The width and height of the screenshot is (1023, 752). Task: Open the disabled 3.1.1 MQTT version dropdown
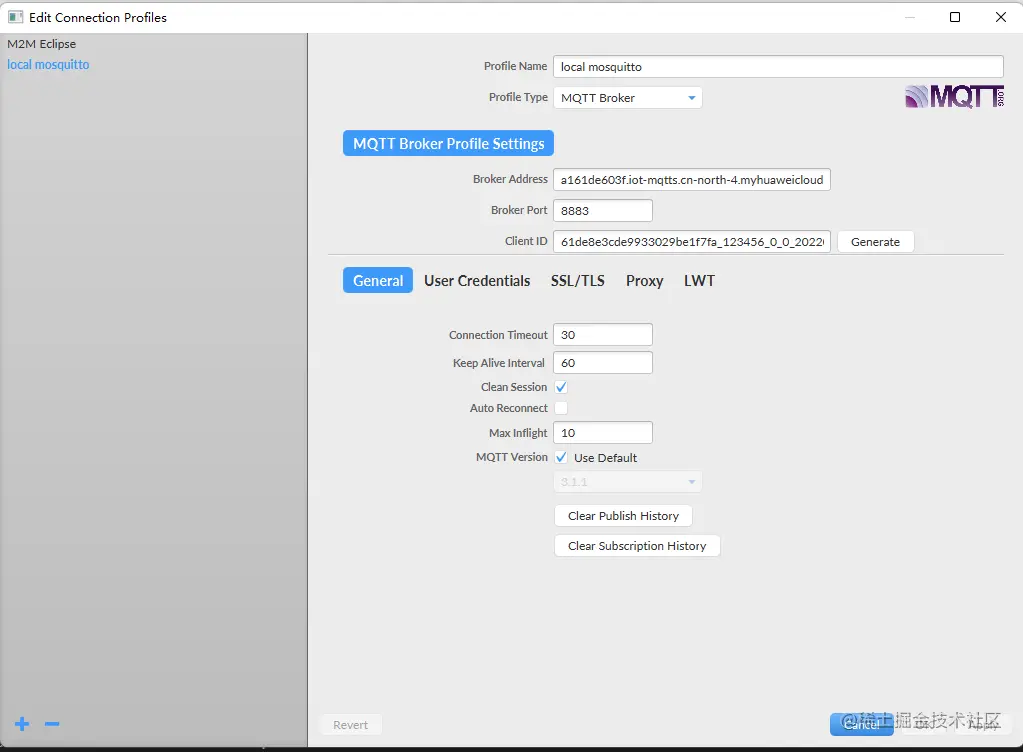click(628, 482)
